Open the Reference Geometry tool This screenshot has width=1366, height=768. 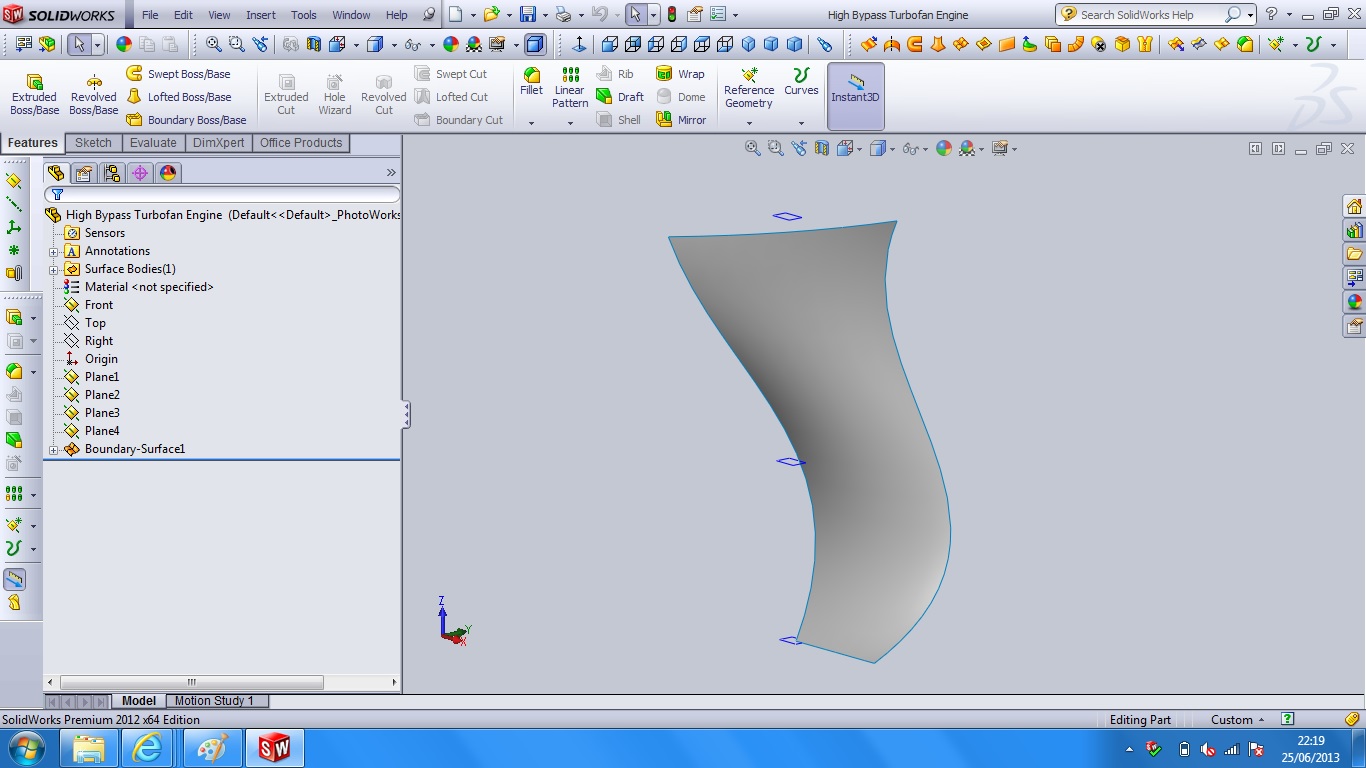pyautogui.click(x=748, y=90)
